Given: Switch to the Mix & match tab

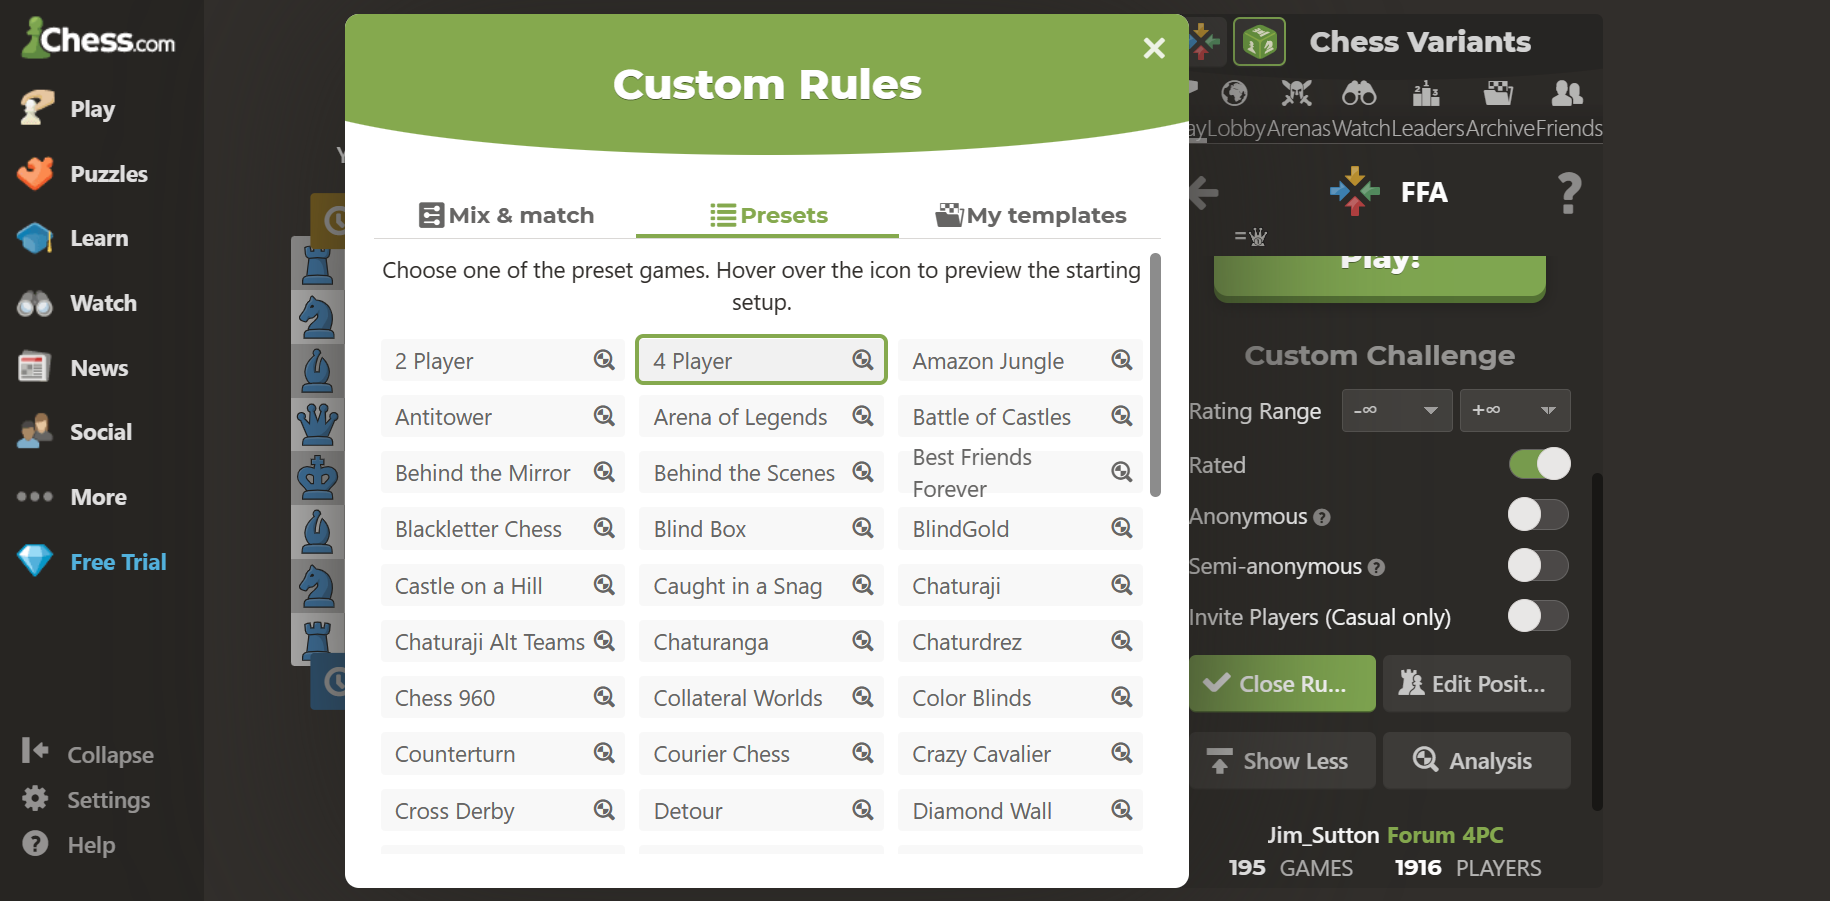Looking at the screenshot, I should coord(506,215).
